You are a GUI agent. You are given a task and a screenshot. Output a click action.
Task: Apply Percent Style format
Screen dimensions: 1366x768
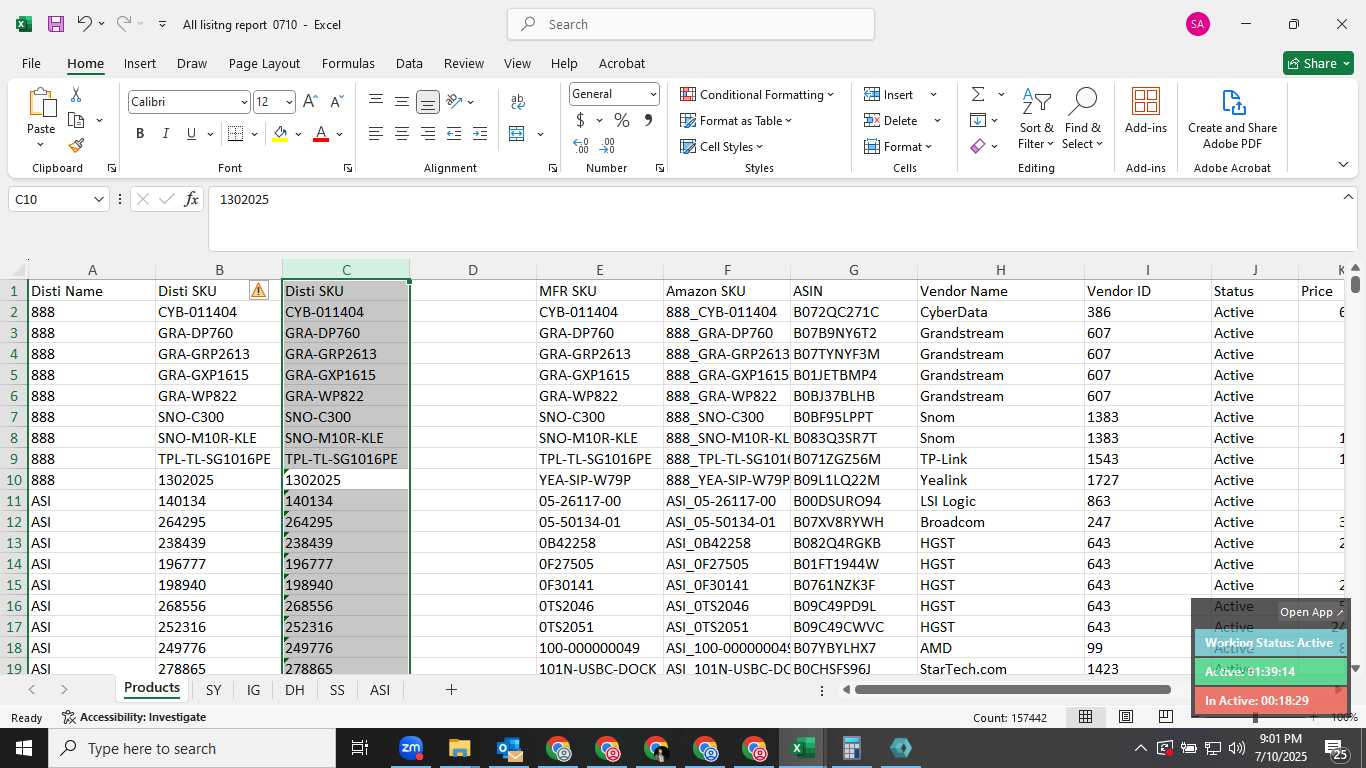click(622, 121)
